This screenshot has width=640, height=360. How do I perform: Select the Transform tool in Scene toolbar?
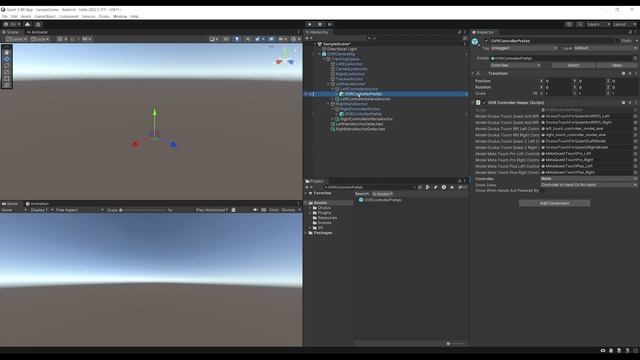tap(7, 85)
